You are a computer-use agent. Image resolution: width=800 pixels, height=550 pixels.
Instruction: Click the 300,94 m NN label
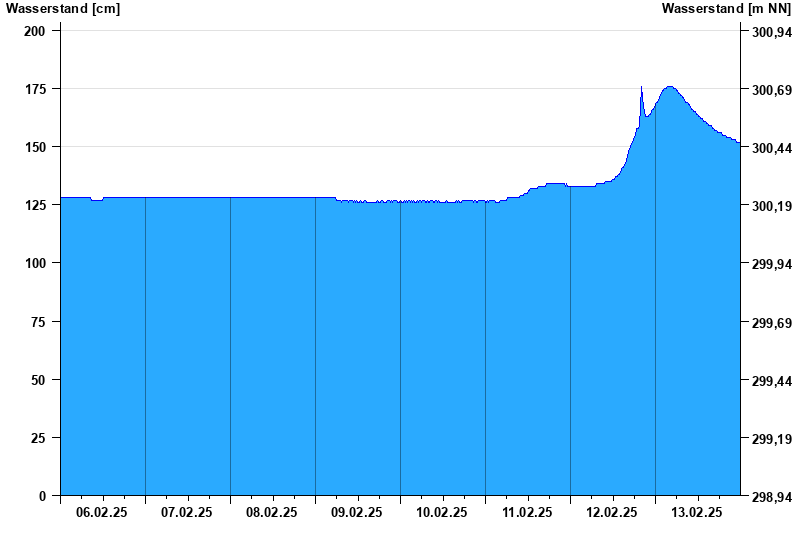(x=772, y=32)
